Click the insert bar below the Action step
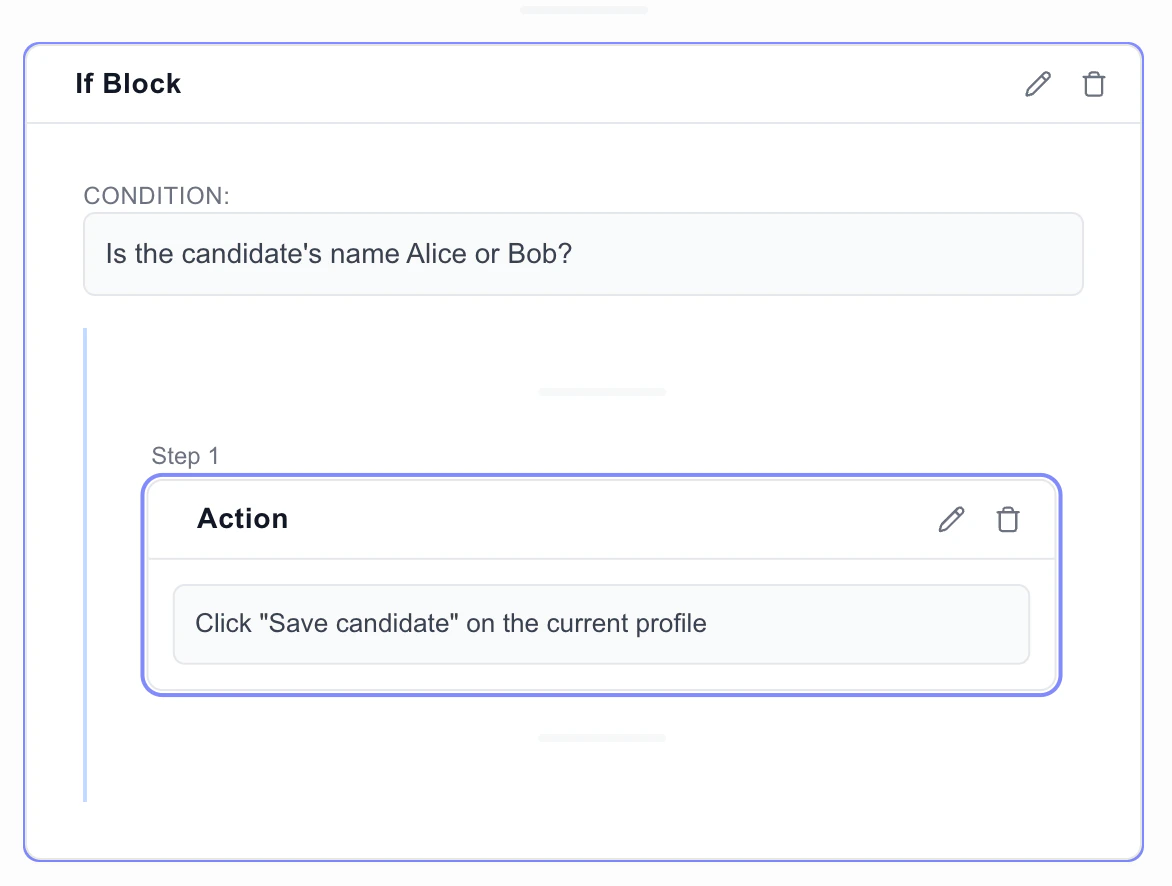The width and height of the screenshot is (1172, 886). click(602, 738)
